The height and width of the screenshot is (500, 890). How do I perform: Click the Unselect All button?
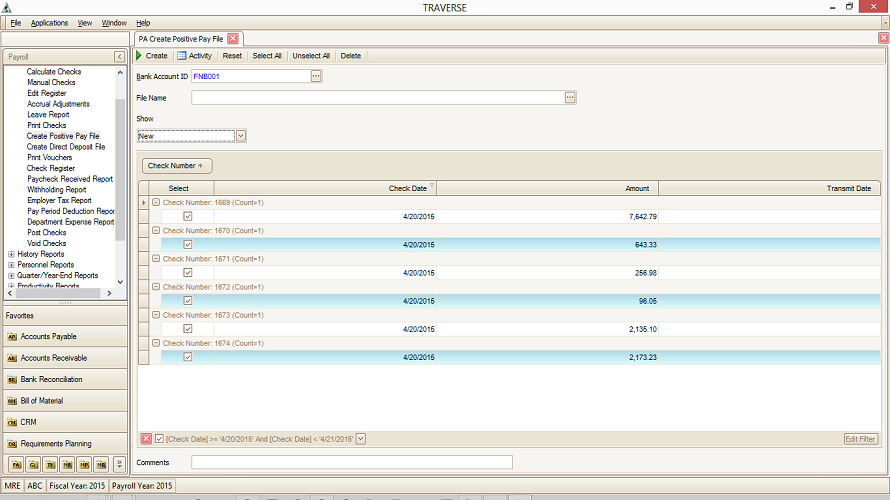click(311, 56)
